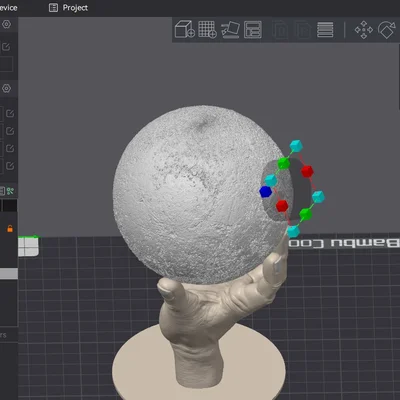Arrange all objects using layout icon
Image resolution: width=400 pixels, height=400 pixels.
(x=253, y=30)
